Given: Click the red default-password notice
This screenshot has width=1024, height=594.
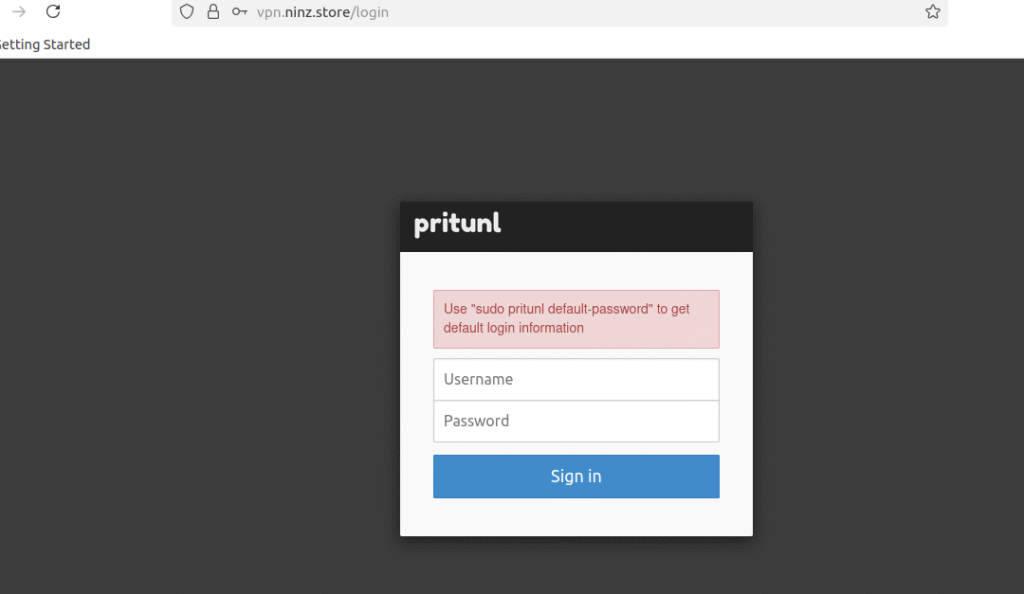Looking at the screenshot, I should coord(576,319).
